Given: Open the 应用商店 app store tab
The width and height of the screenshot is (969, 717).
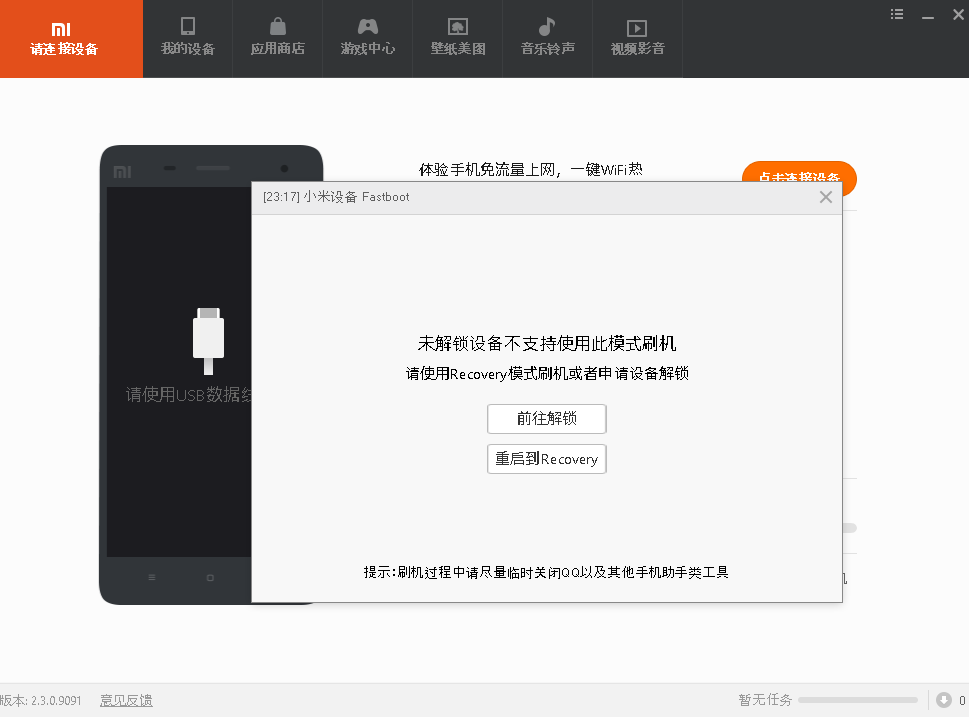Looking at the screenshot, I should tap(277, 38).
